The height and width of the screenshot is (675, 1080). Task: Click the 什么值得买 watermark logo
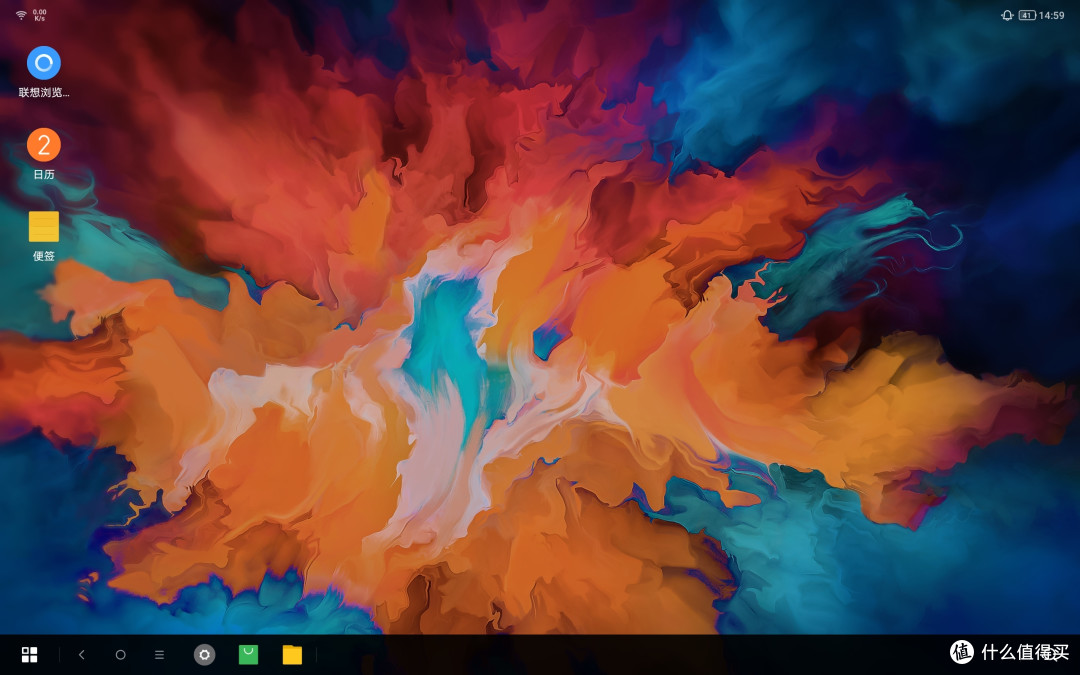(x=1008, y=652)
